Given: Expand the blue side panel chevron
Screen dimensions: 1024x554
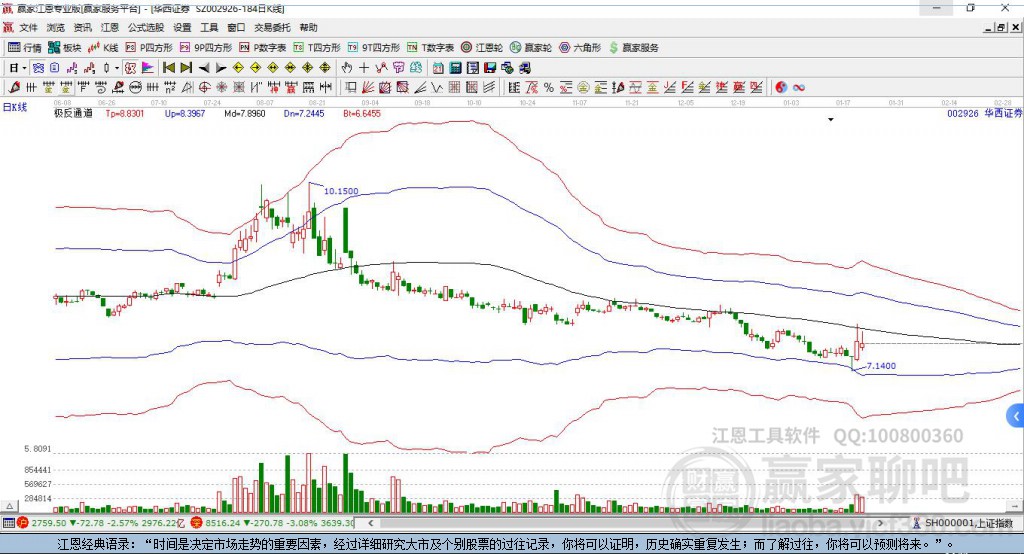Looking at the screenshot, I should (1016, 416).
